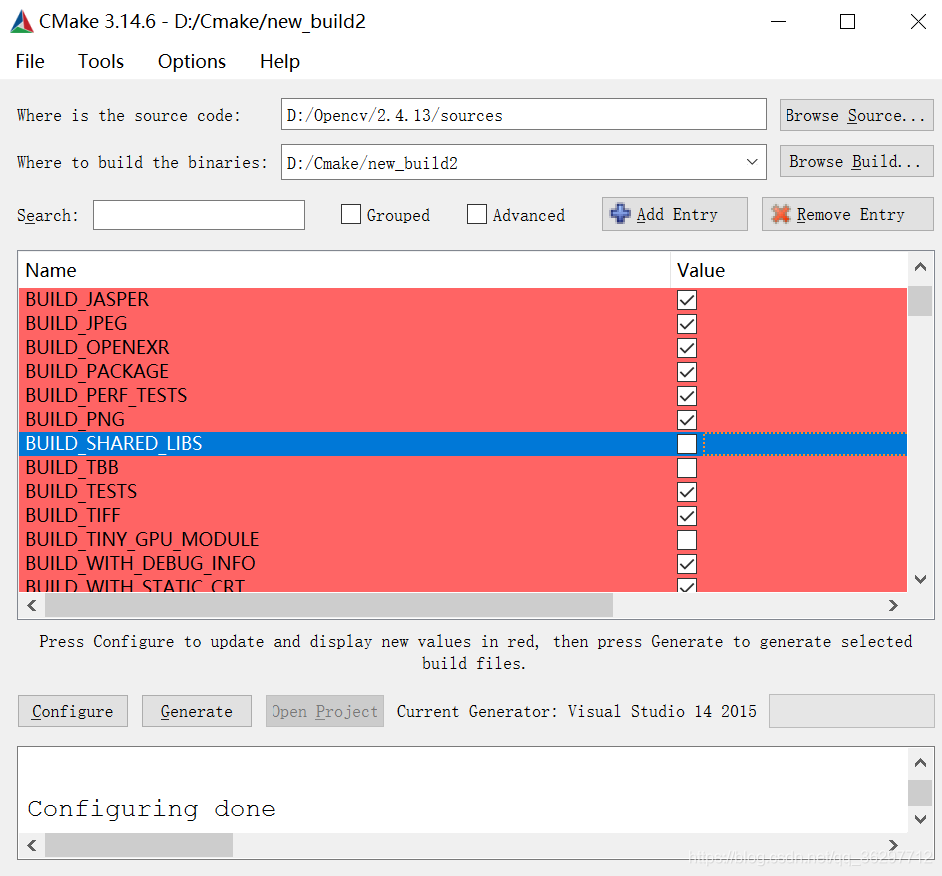Image resolution: width=942 pixels, height=876 pixels.
Task: Click the 'Configuring done' log text
Action: click(x=151, y=809)
